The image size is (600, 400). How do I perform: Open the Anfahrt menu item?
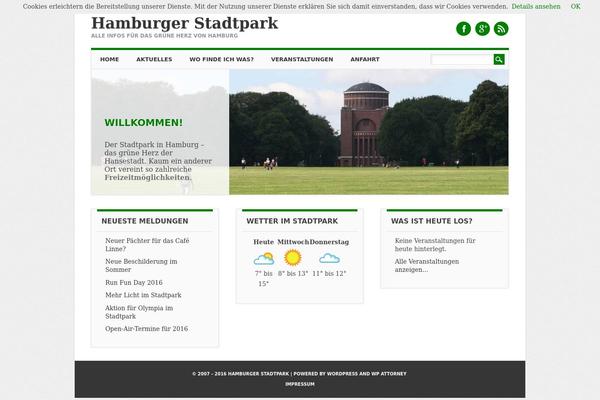point(365,59)
